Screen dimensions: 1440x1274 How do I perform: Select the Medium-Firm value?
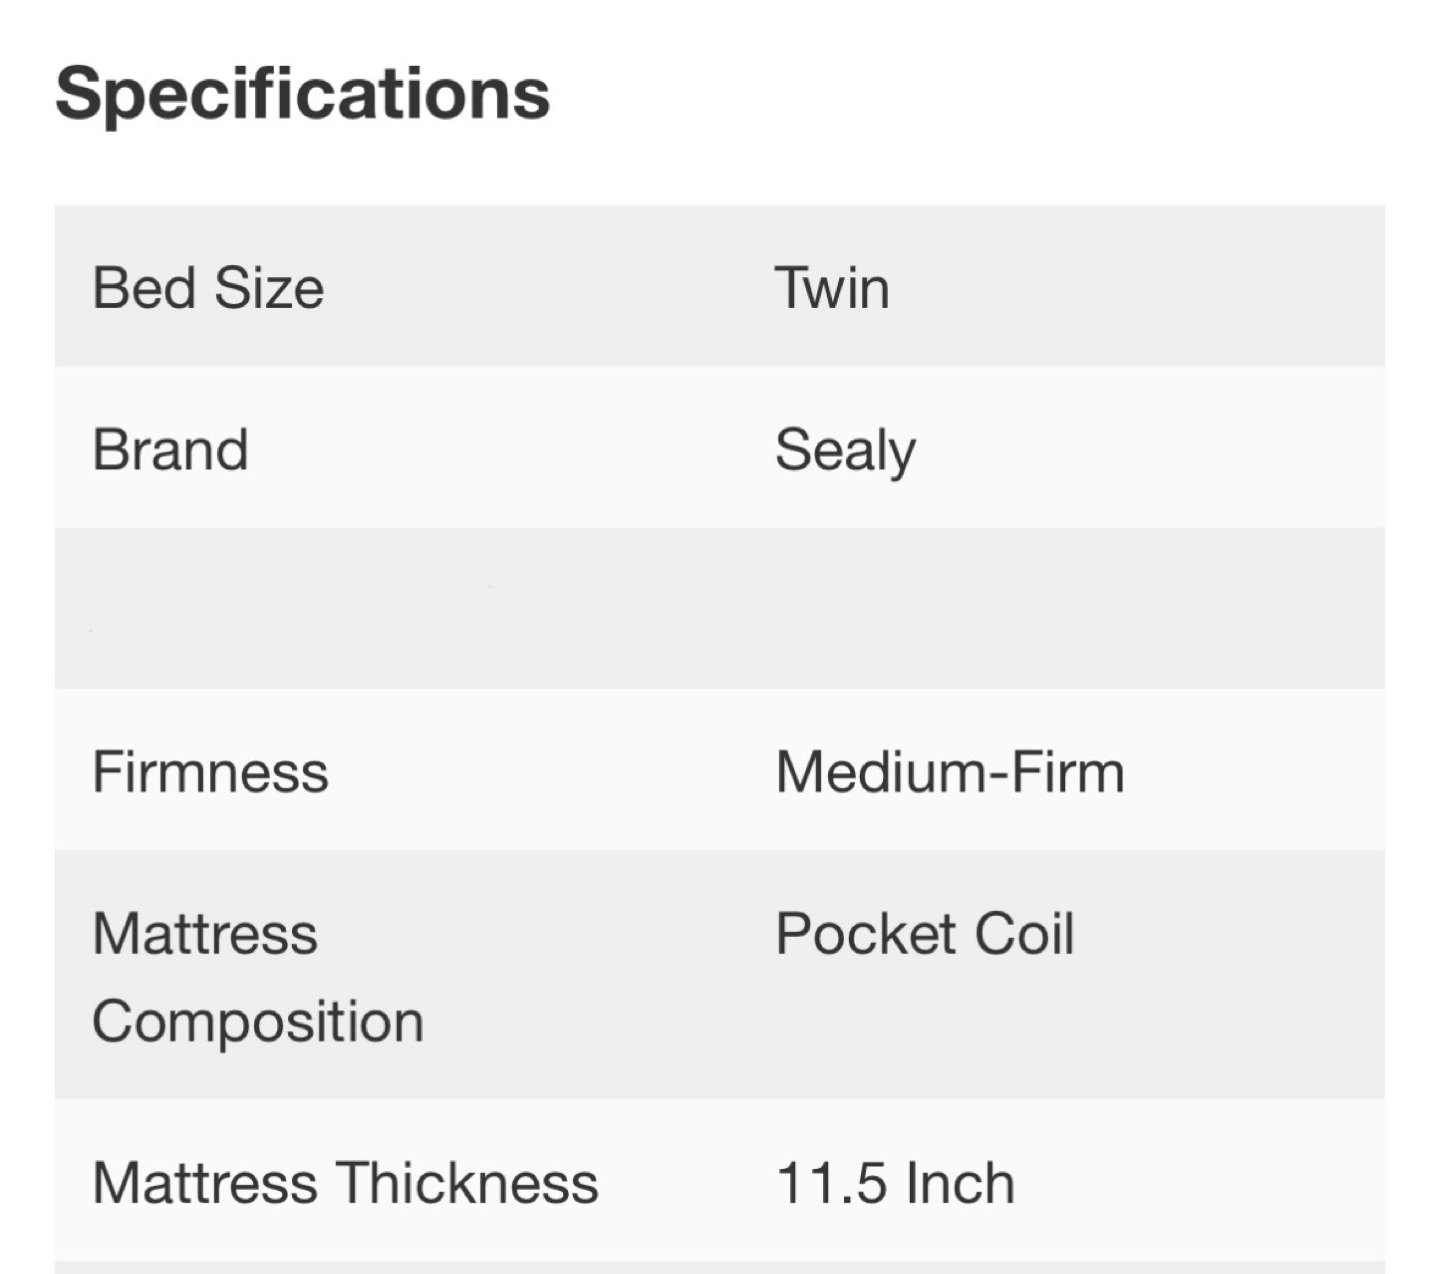click(950, 772)
